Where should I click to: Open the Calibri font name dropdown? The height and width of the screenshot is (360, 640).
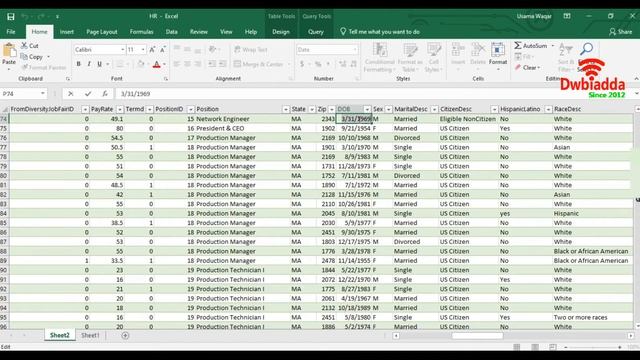[122, 49]
